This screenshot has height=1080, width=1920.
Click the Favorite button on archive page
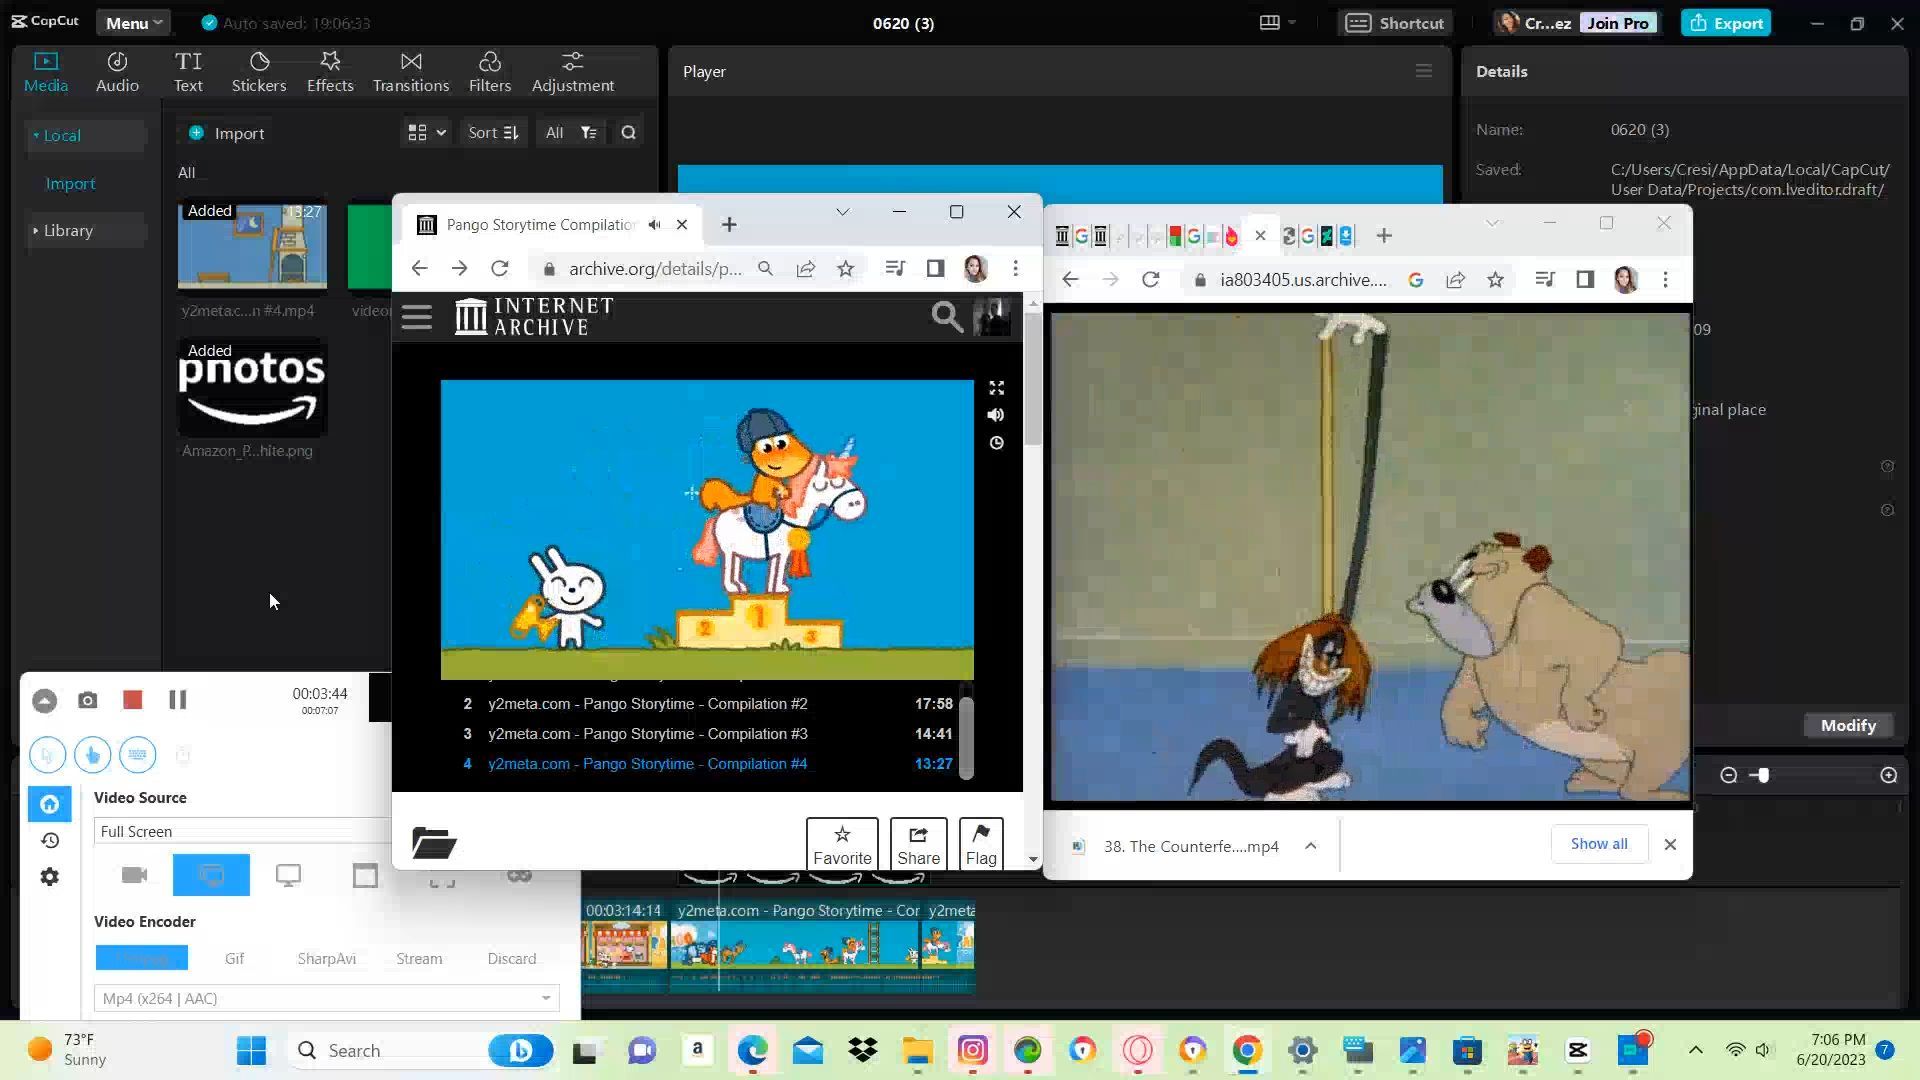tap(842, 844)
